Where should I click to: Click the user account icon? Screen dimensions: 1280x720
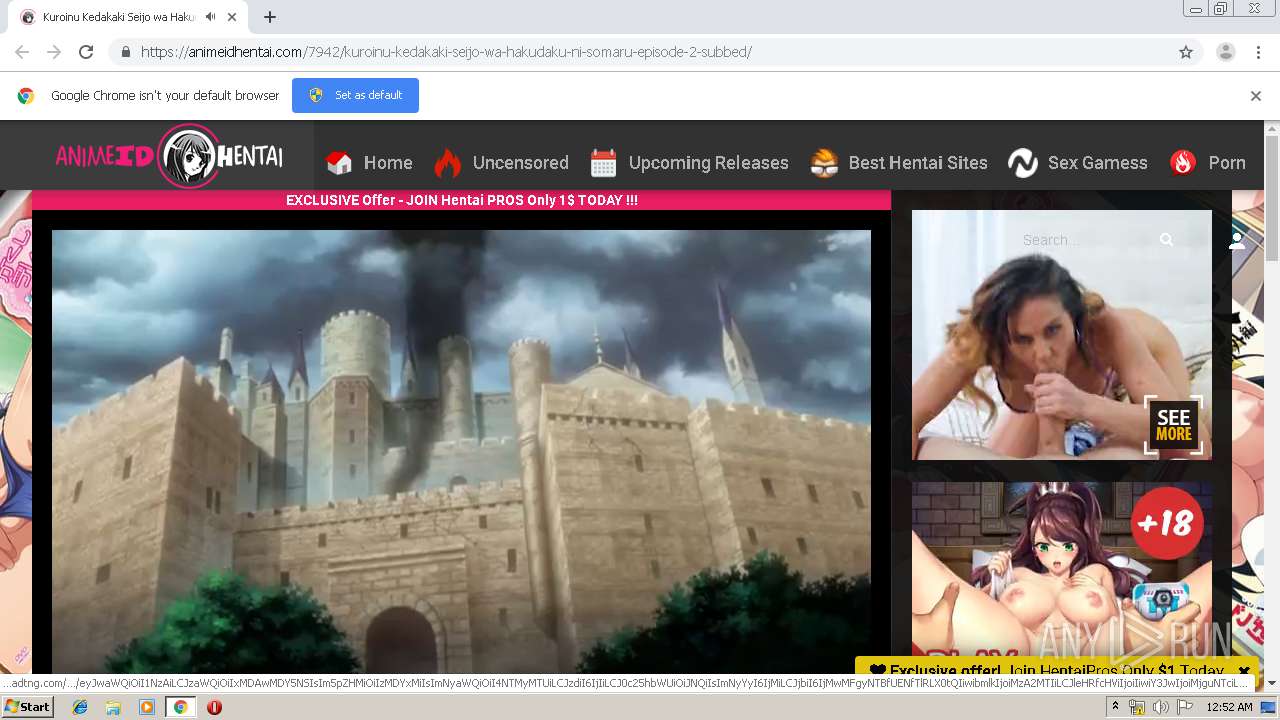1237,240
